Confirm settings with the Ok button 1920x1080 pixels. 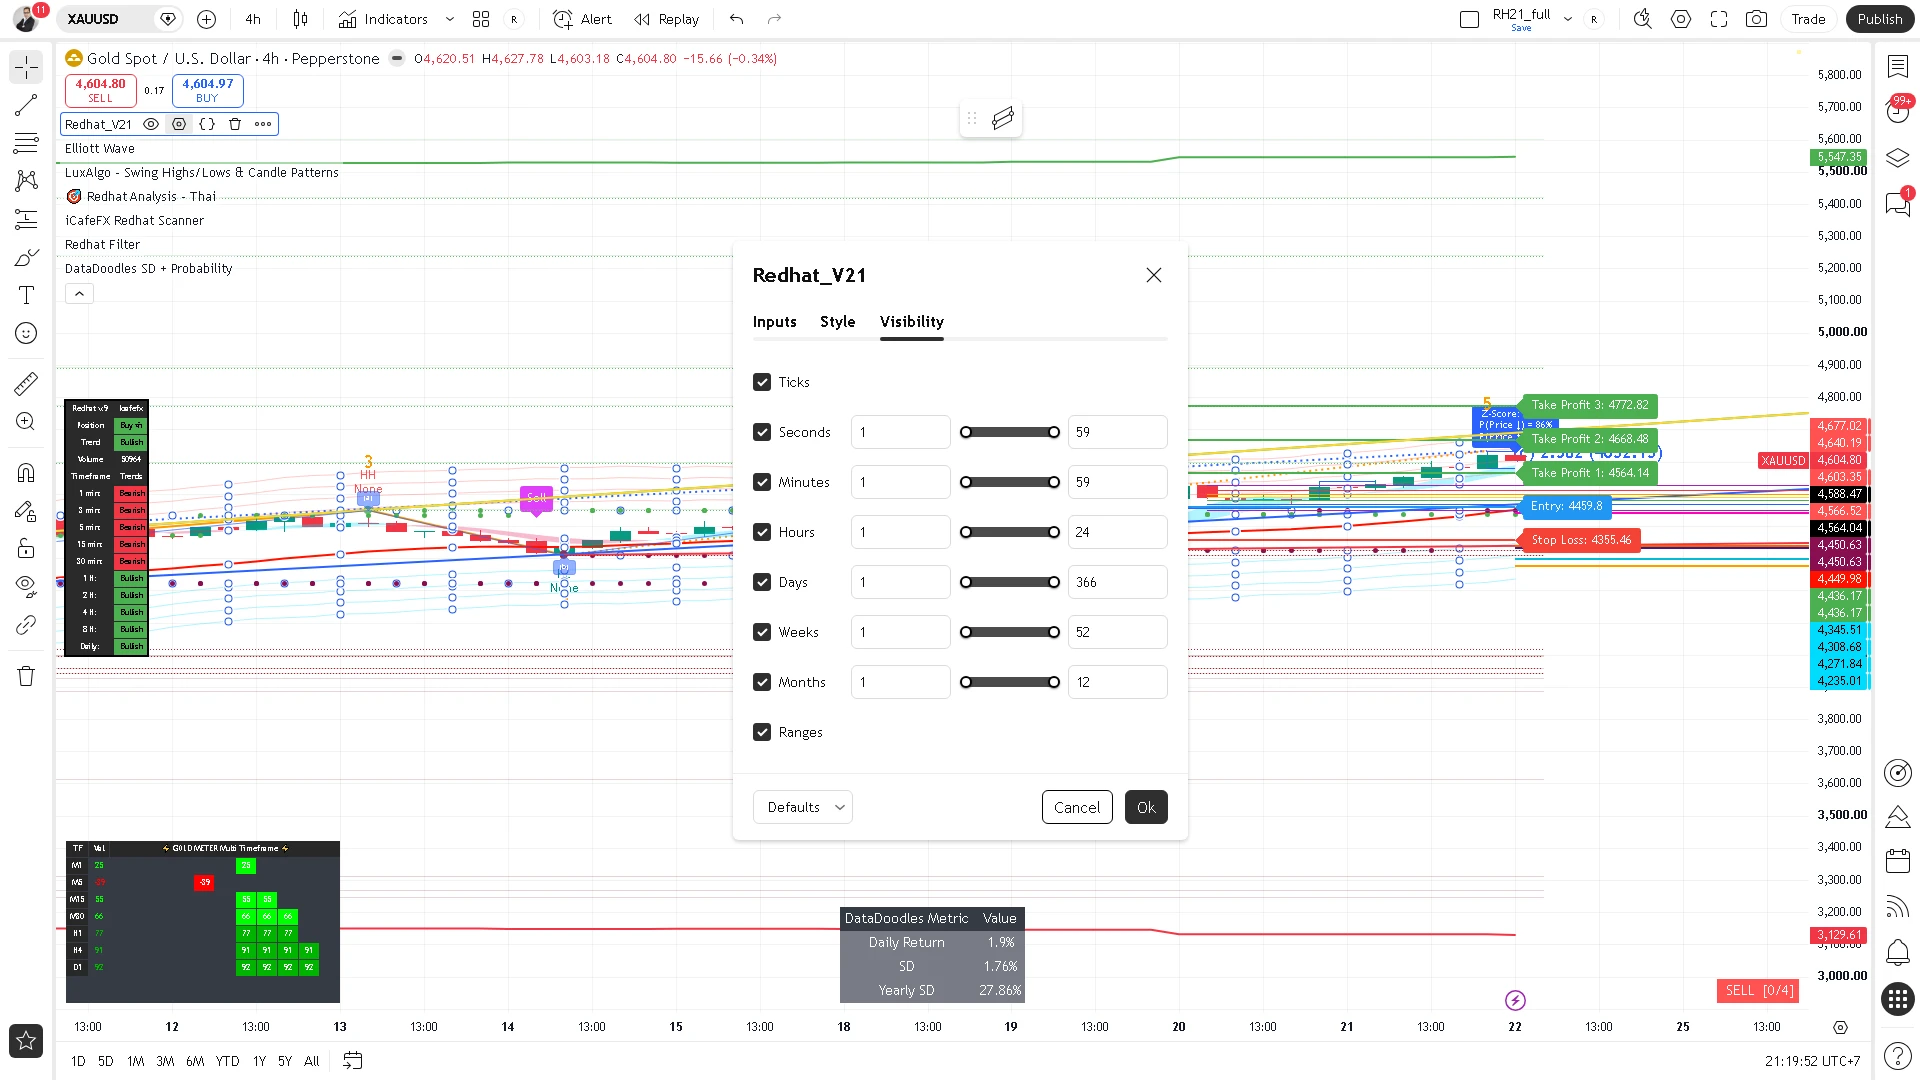[x=1146, y=807]
